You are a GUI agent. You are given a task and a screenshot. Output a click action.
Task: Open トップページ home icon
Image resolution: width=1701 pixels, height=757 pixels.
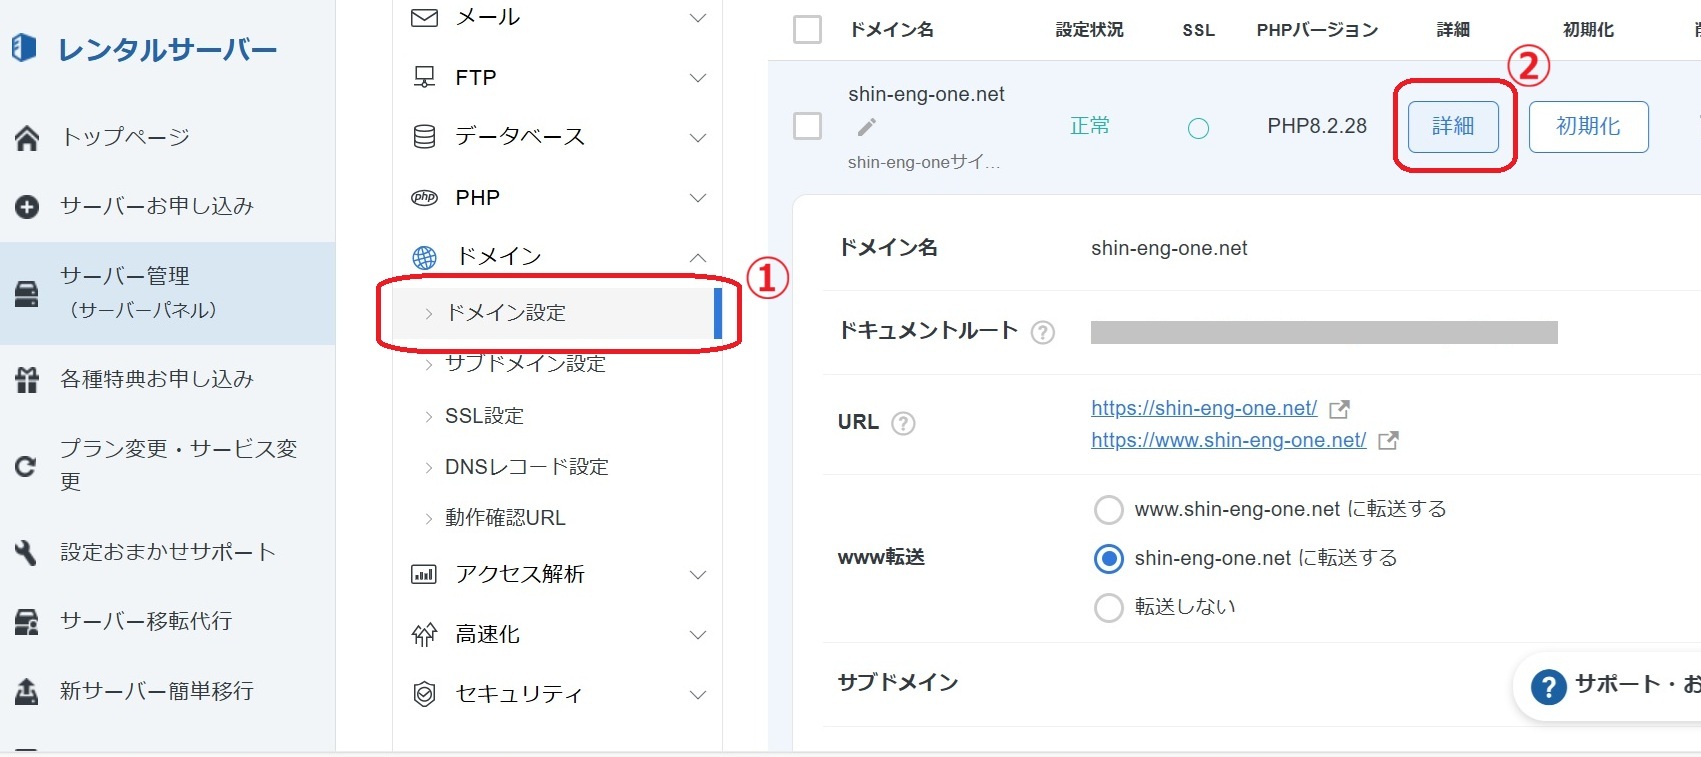pyautogui.click(x=27, y=138)
